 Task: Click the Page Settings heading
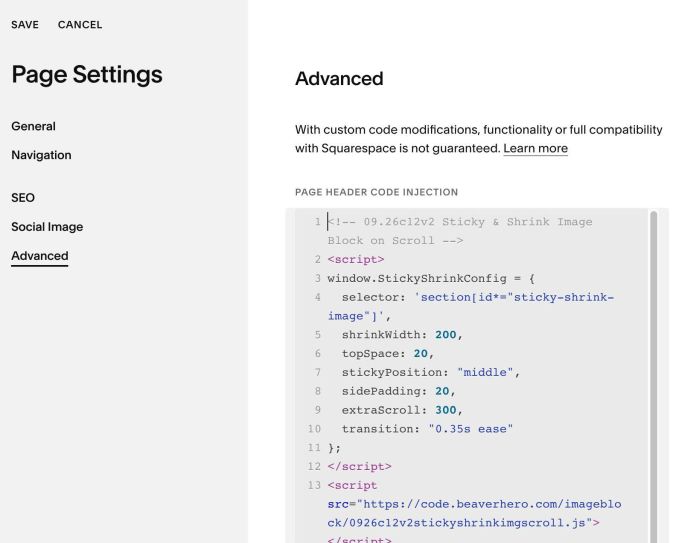[x=87, y=75]
